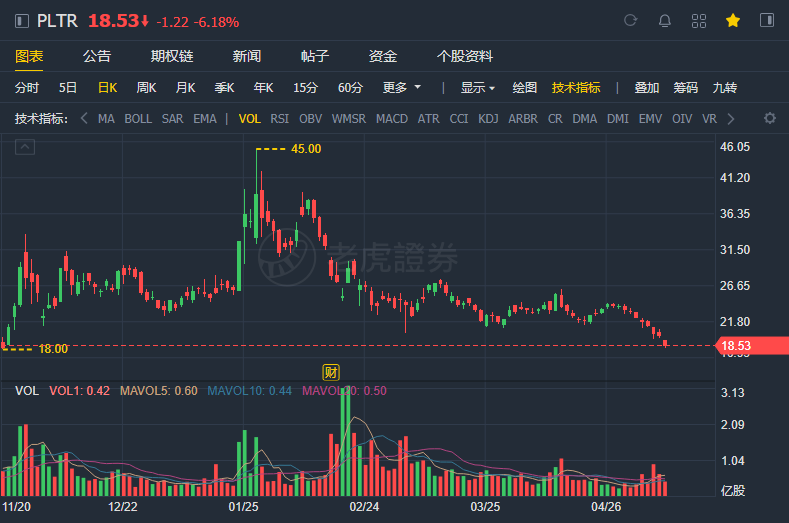This screenshot has height=523, width=789.
Task: Click the PLTR ticker symbol
Action: point(57,21)
